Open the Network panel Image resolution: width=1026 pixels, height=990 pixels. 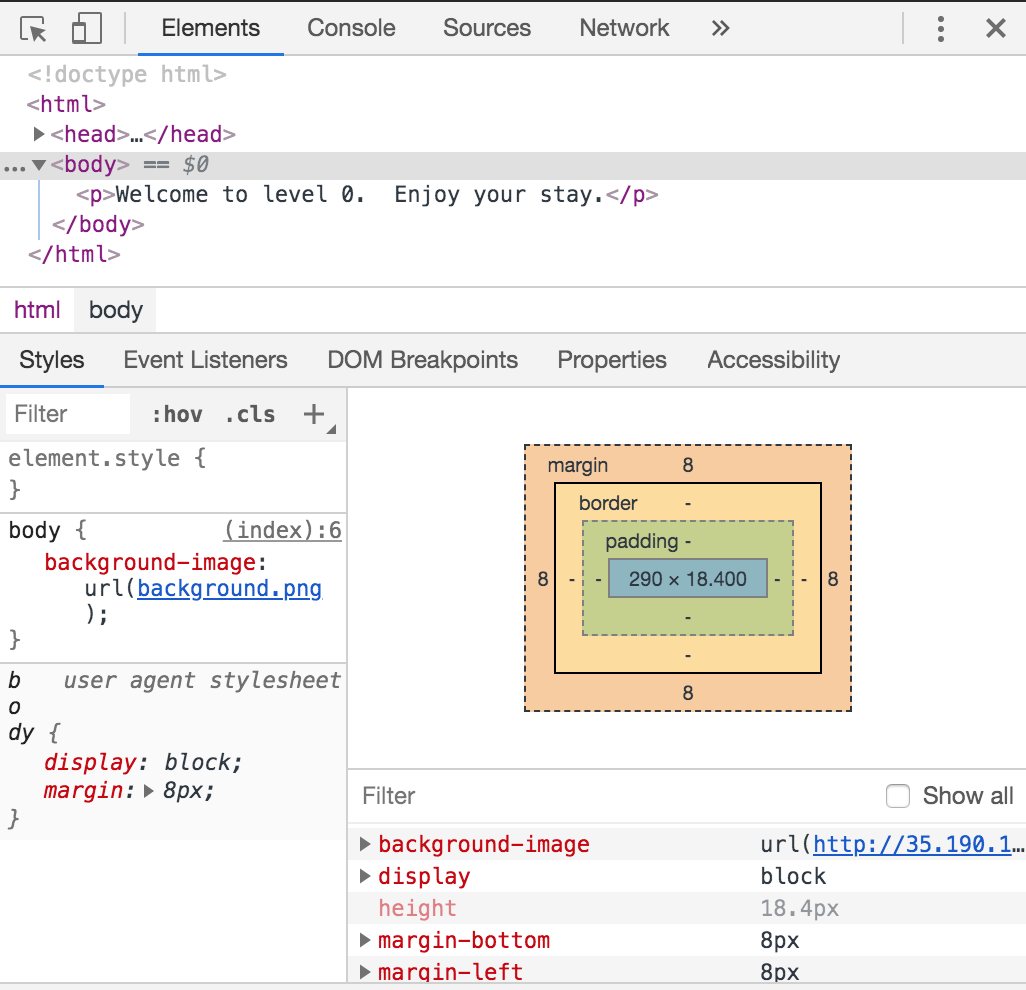coord(623,28)
